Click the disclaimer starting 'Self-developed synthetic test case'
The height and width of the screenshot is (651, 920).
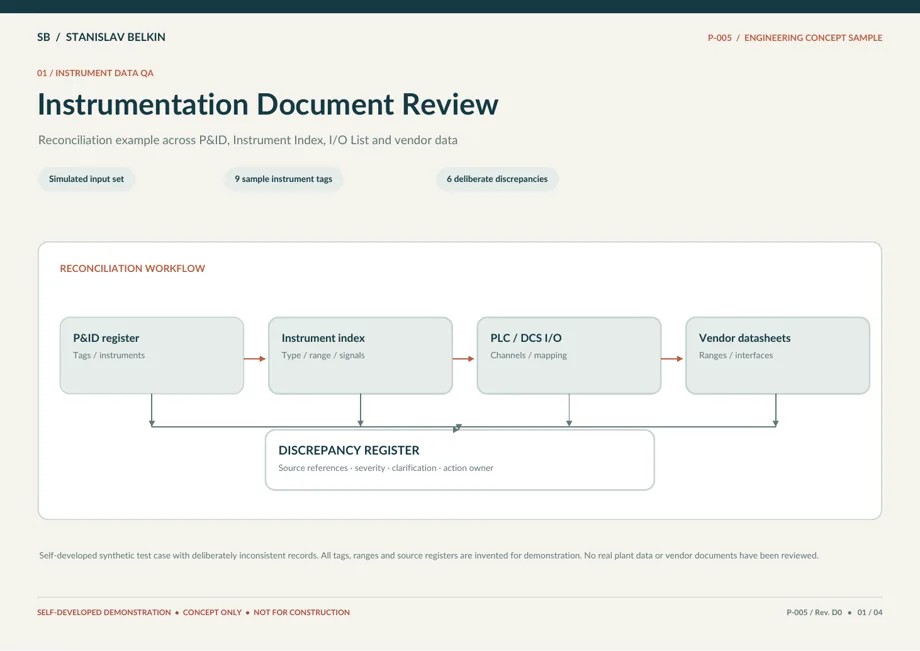pos(429,555)
